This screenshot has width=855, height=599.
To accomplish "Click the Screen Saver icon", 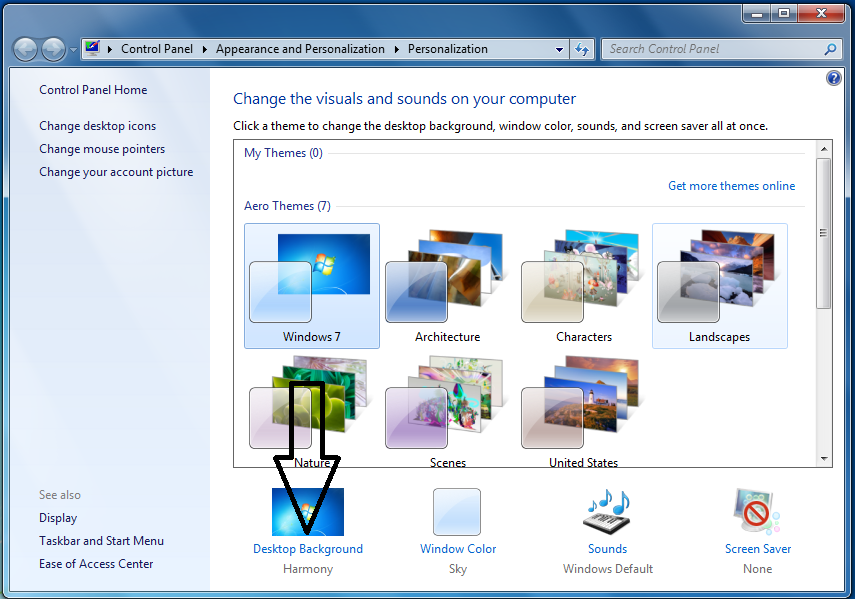I will click(x=757, y=511).
